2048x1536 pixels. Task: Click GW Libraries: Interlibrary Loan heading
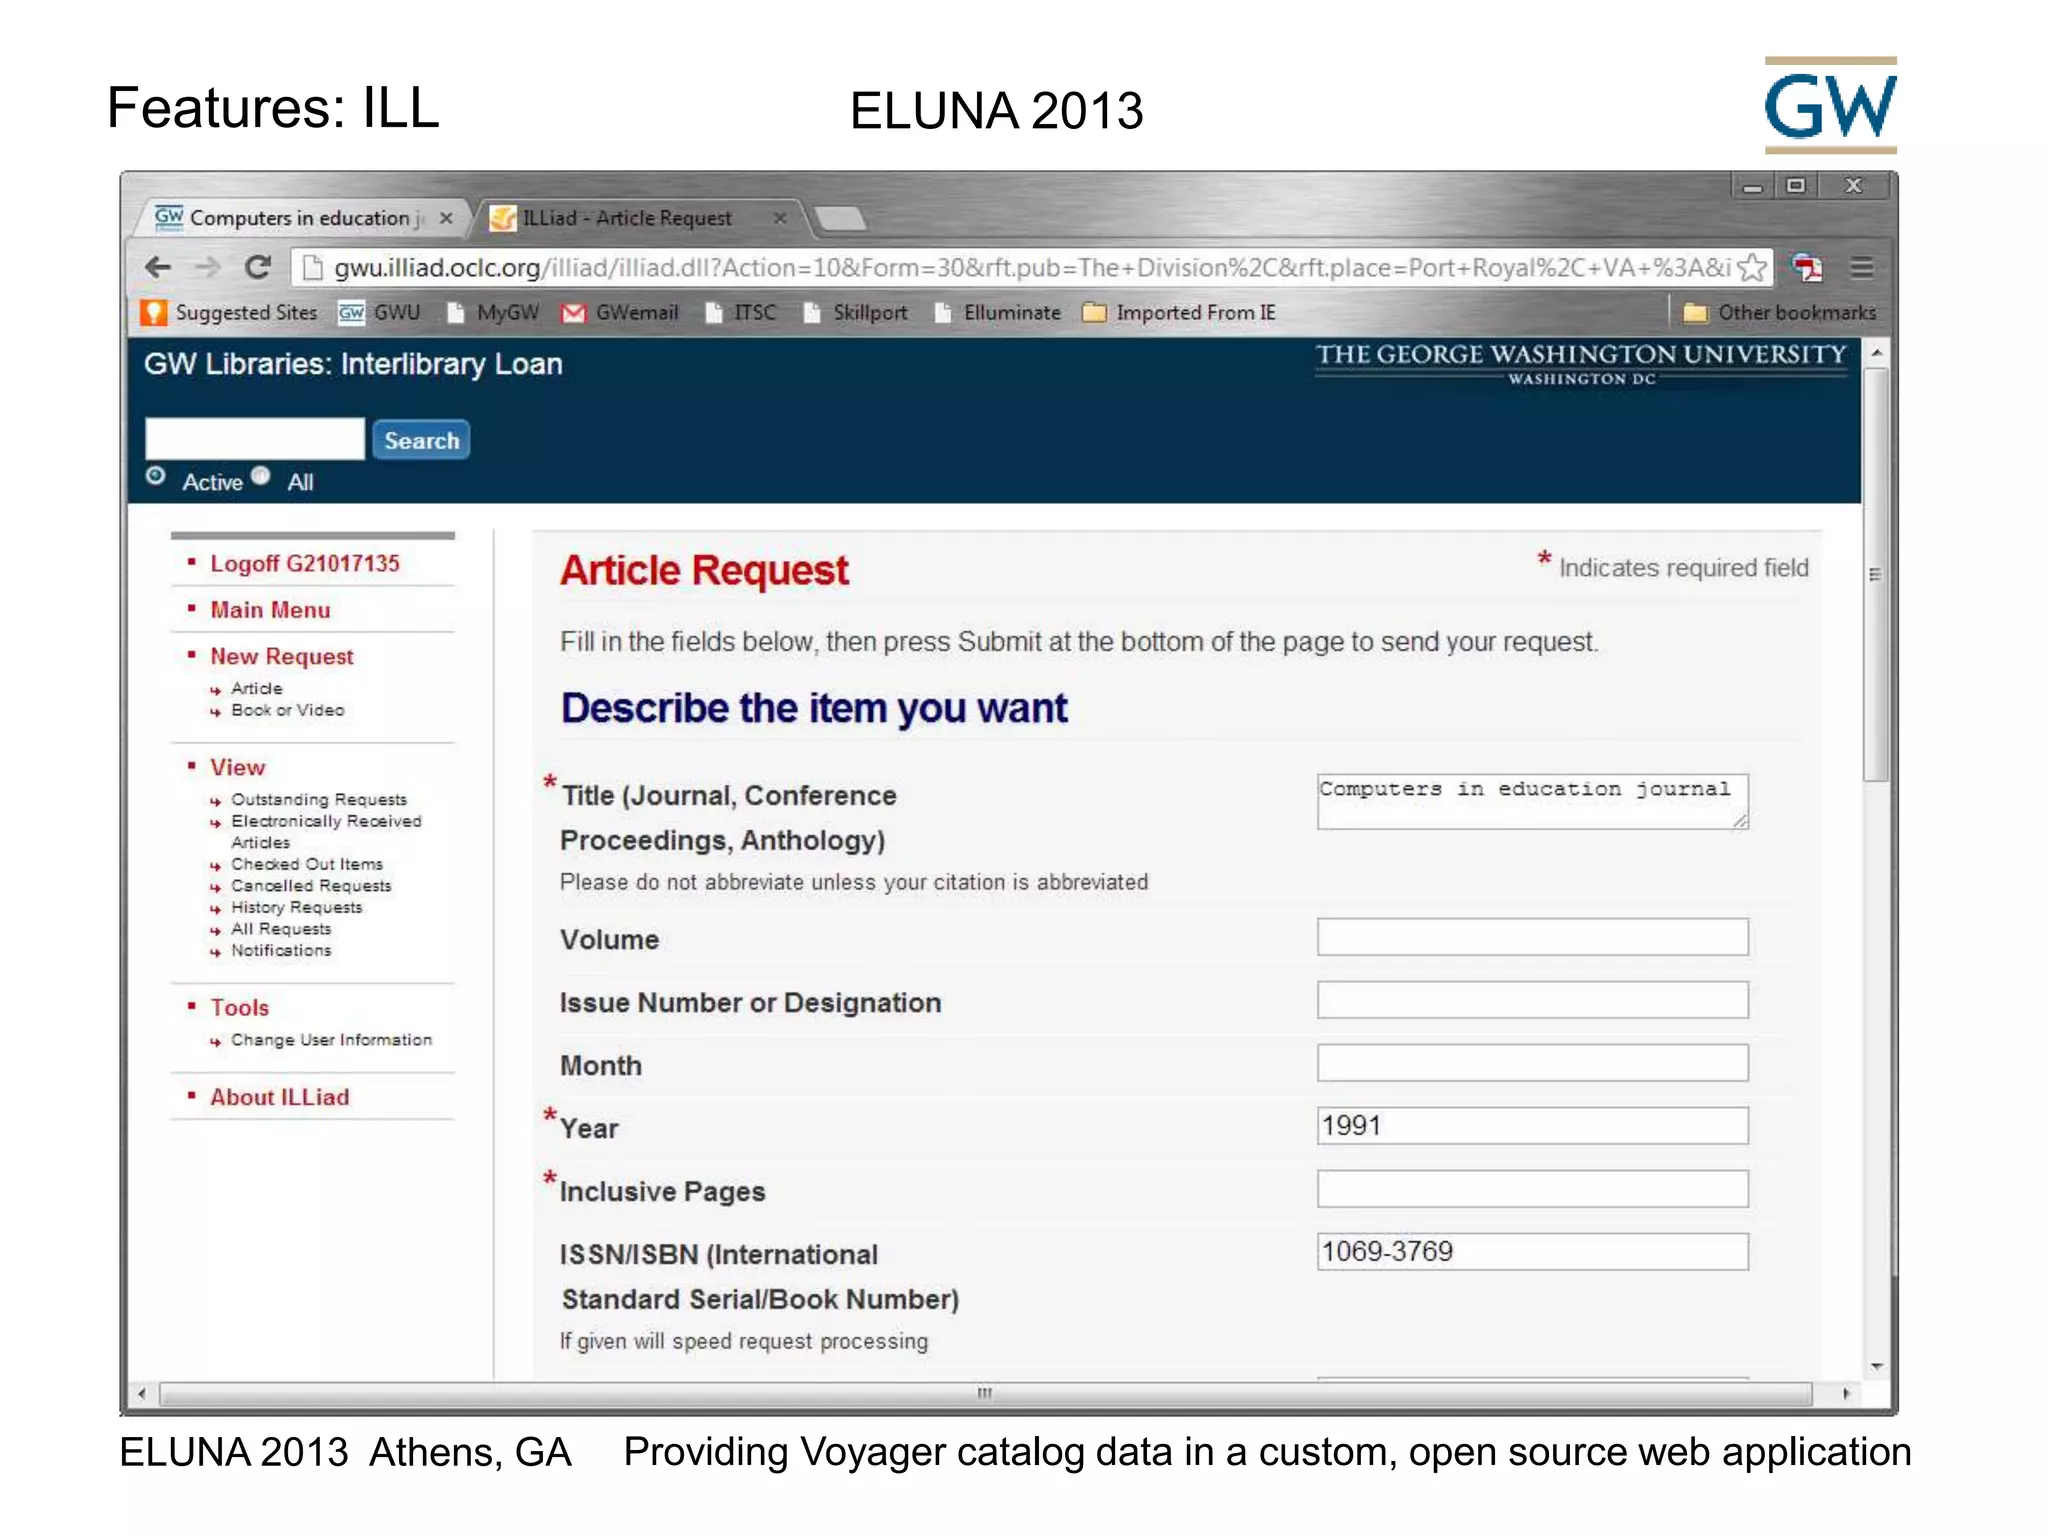(x=353, y=364)
